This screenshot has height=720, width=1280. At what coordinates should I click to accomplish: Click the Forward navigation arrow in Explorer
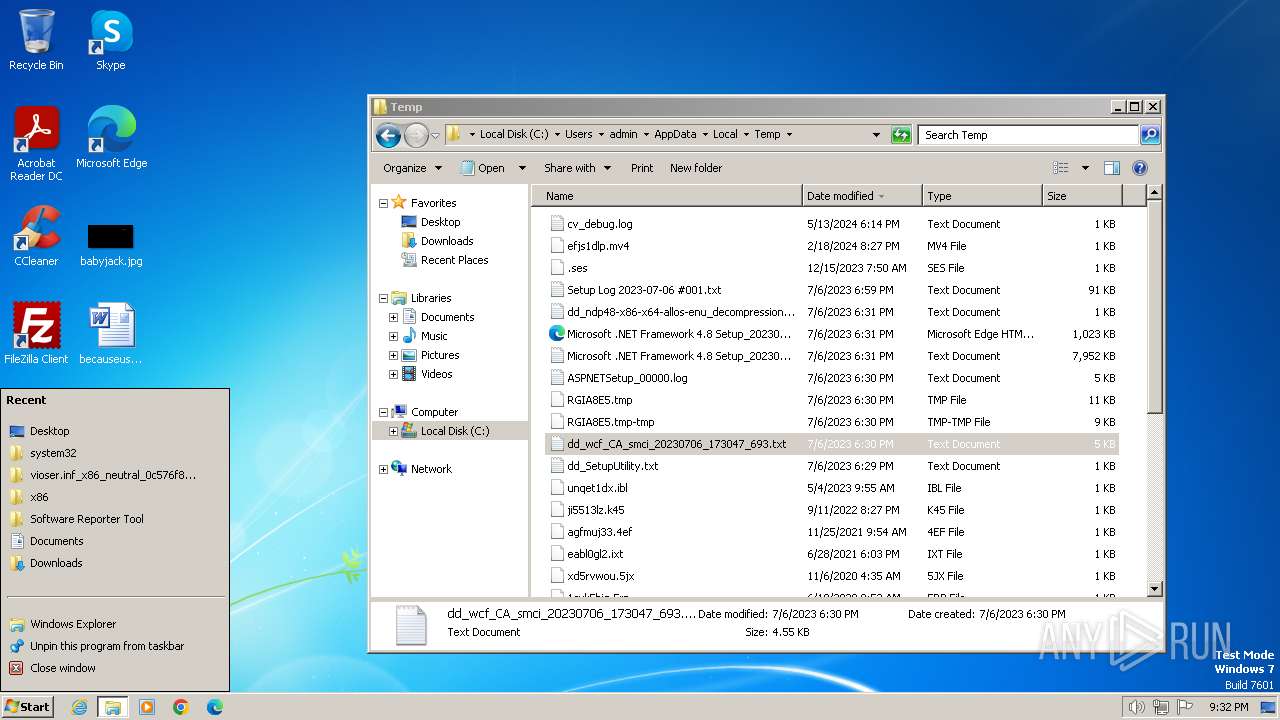pyautogui.click(x=416, y=135)
